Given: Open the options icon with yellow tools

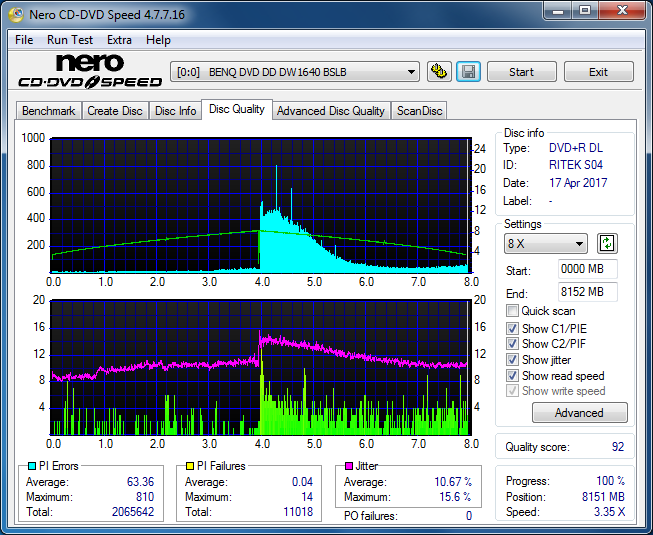Looking at the screenshot, I should 439,72.
